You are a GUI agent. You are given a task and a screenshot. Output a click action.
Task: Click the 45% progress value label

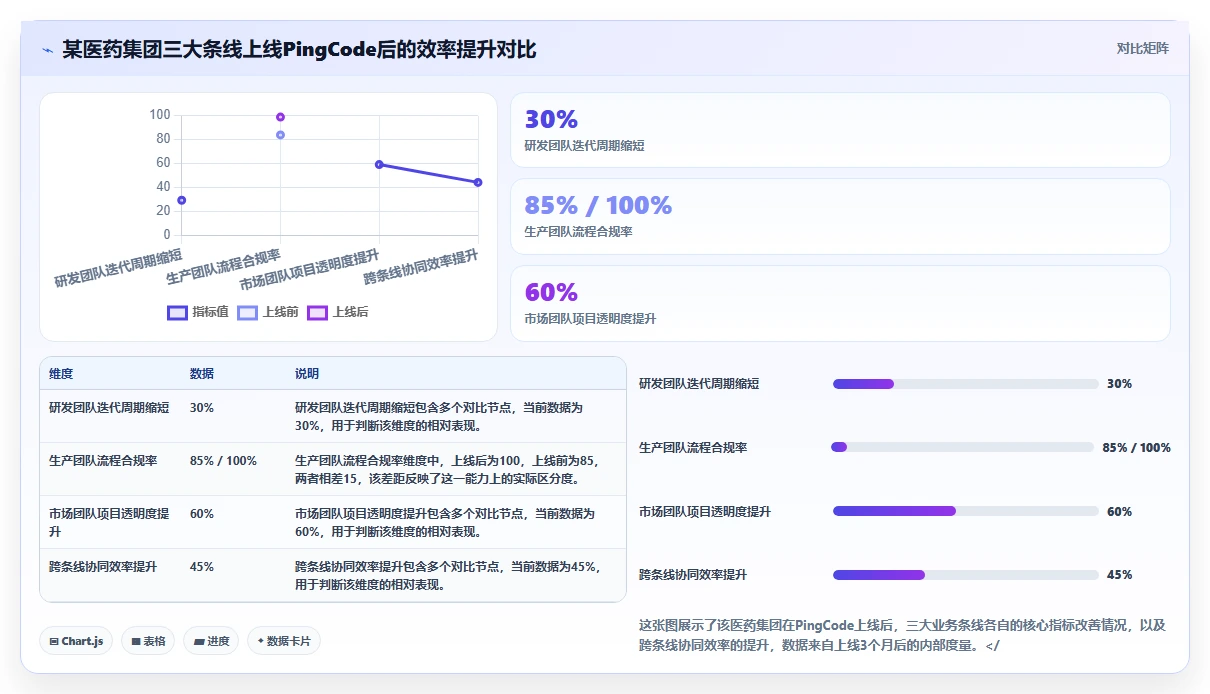1119,575
